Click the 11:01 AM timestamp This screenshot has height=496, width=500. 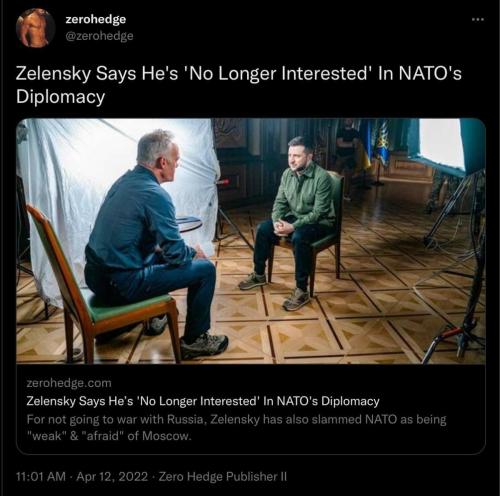(41, 477)
